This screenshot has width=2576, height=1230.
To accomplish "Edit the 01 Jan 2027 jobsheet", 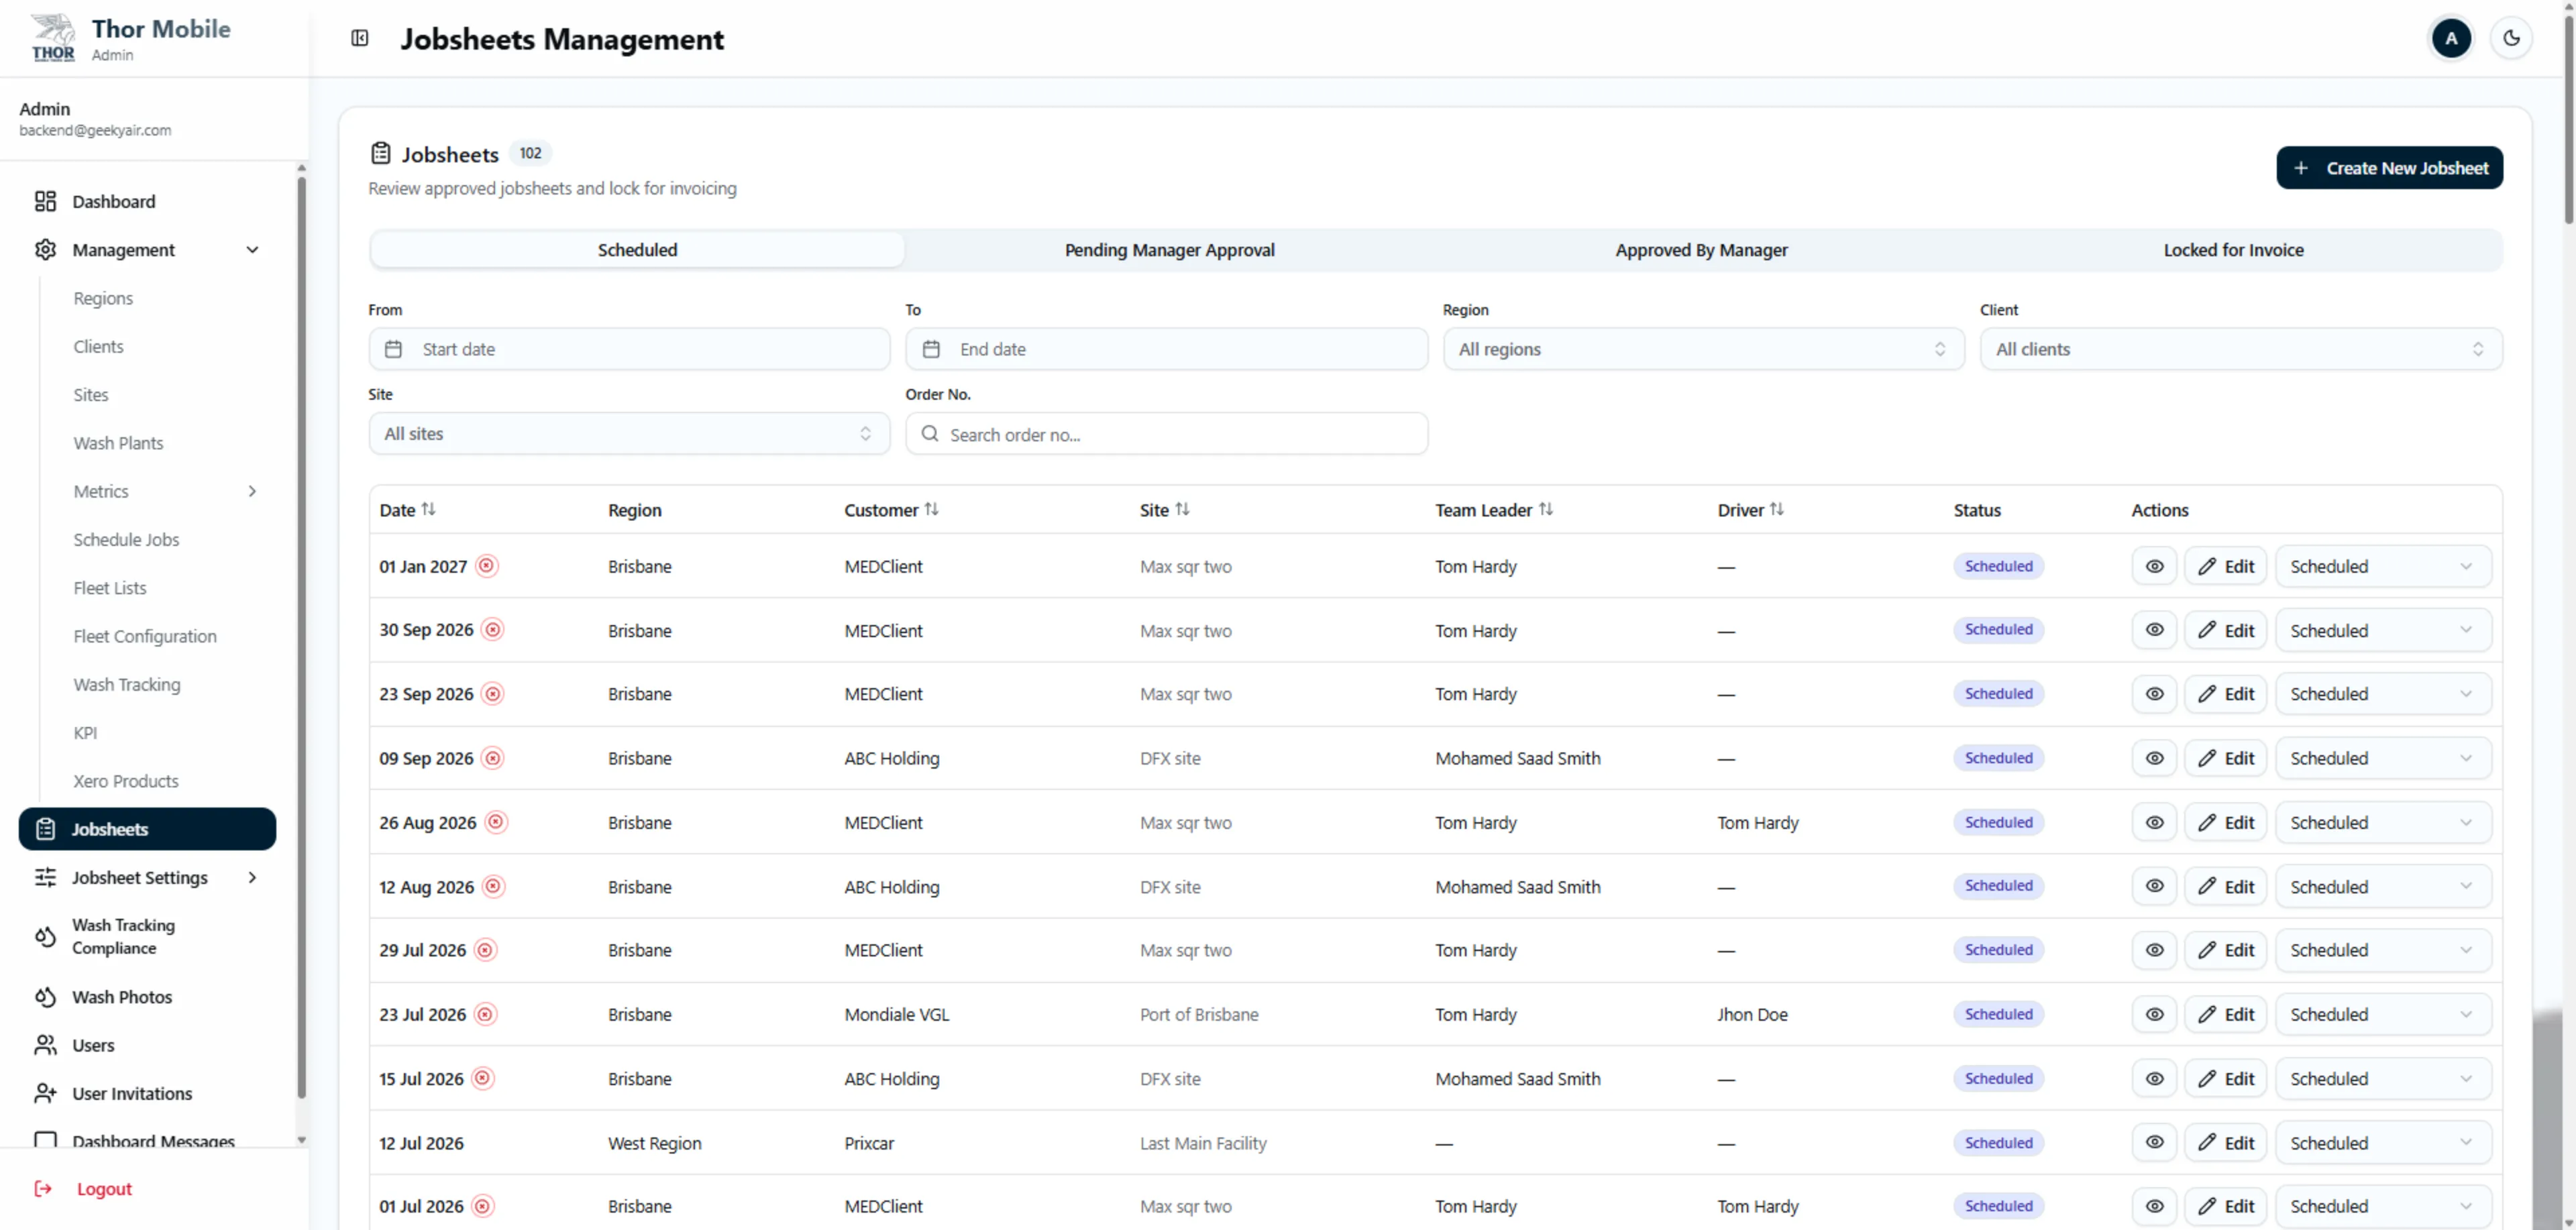I will click(2225, 566).
